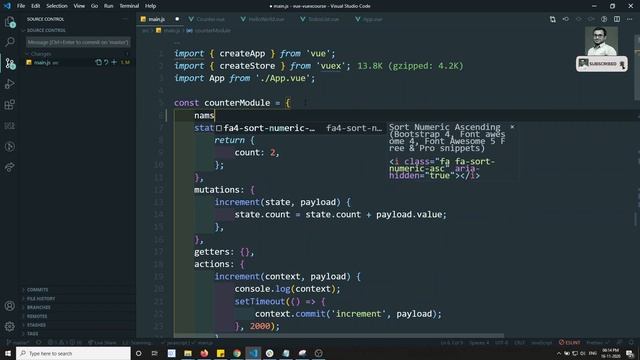The height and width of the screenshot is (360, 640).
Task: Click ESLint status bar item
Action: 569,342
